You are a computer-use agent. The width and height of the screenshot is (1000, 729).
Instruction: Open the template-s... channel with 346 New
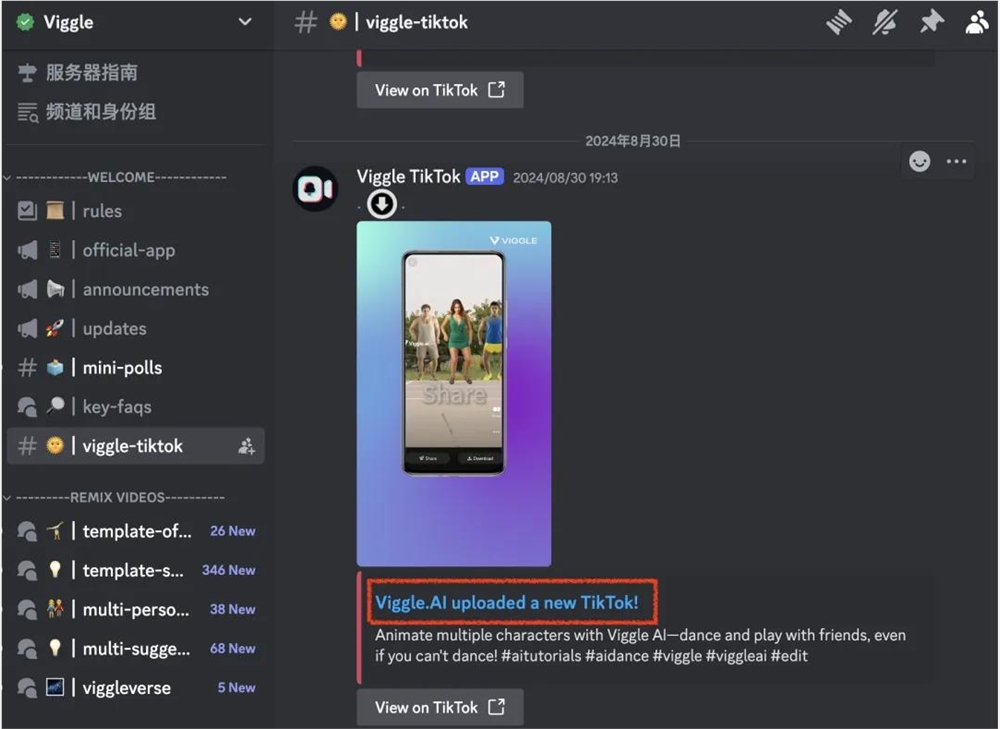pyautogui.click(x=135, y=570)
